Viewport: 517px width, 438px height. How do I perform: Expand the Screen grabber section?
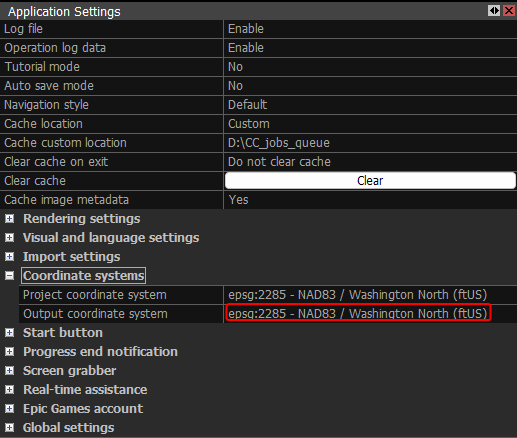tap(9, 371)
